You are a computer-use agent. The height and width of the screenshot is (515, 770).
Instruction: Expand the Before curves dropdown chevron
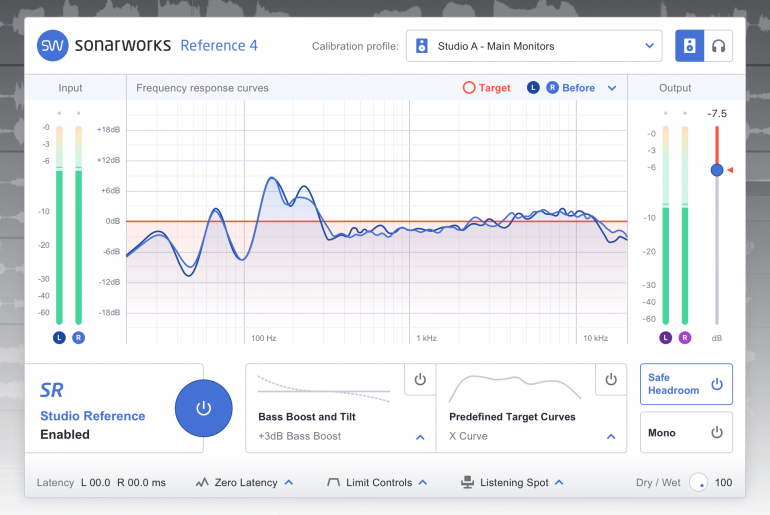pos(612,88)
